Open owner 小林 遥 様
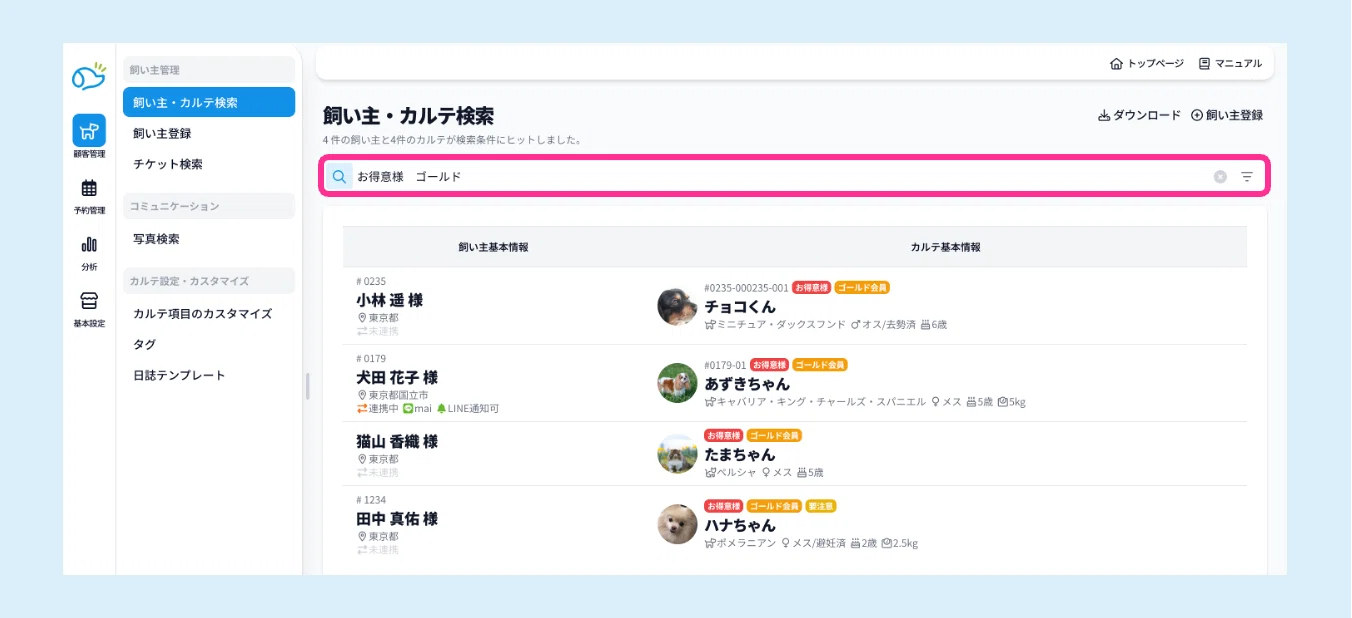Image resolution: width=1352 pixels, height=618 pixels. (x=389, y=300)
